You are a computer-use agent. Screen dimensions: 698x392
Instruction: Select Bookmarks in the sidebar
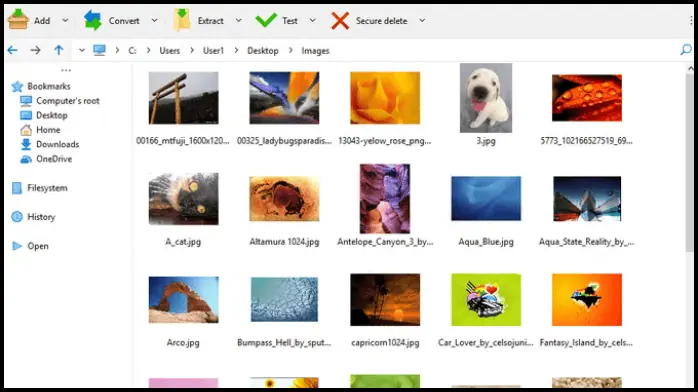coord(49,86)
